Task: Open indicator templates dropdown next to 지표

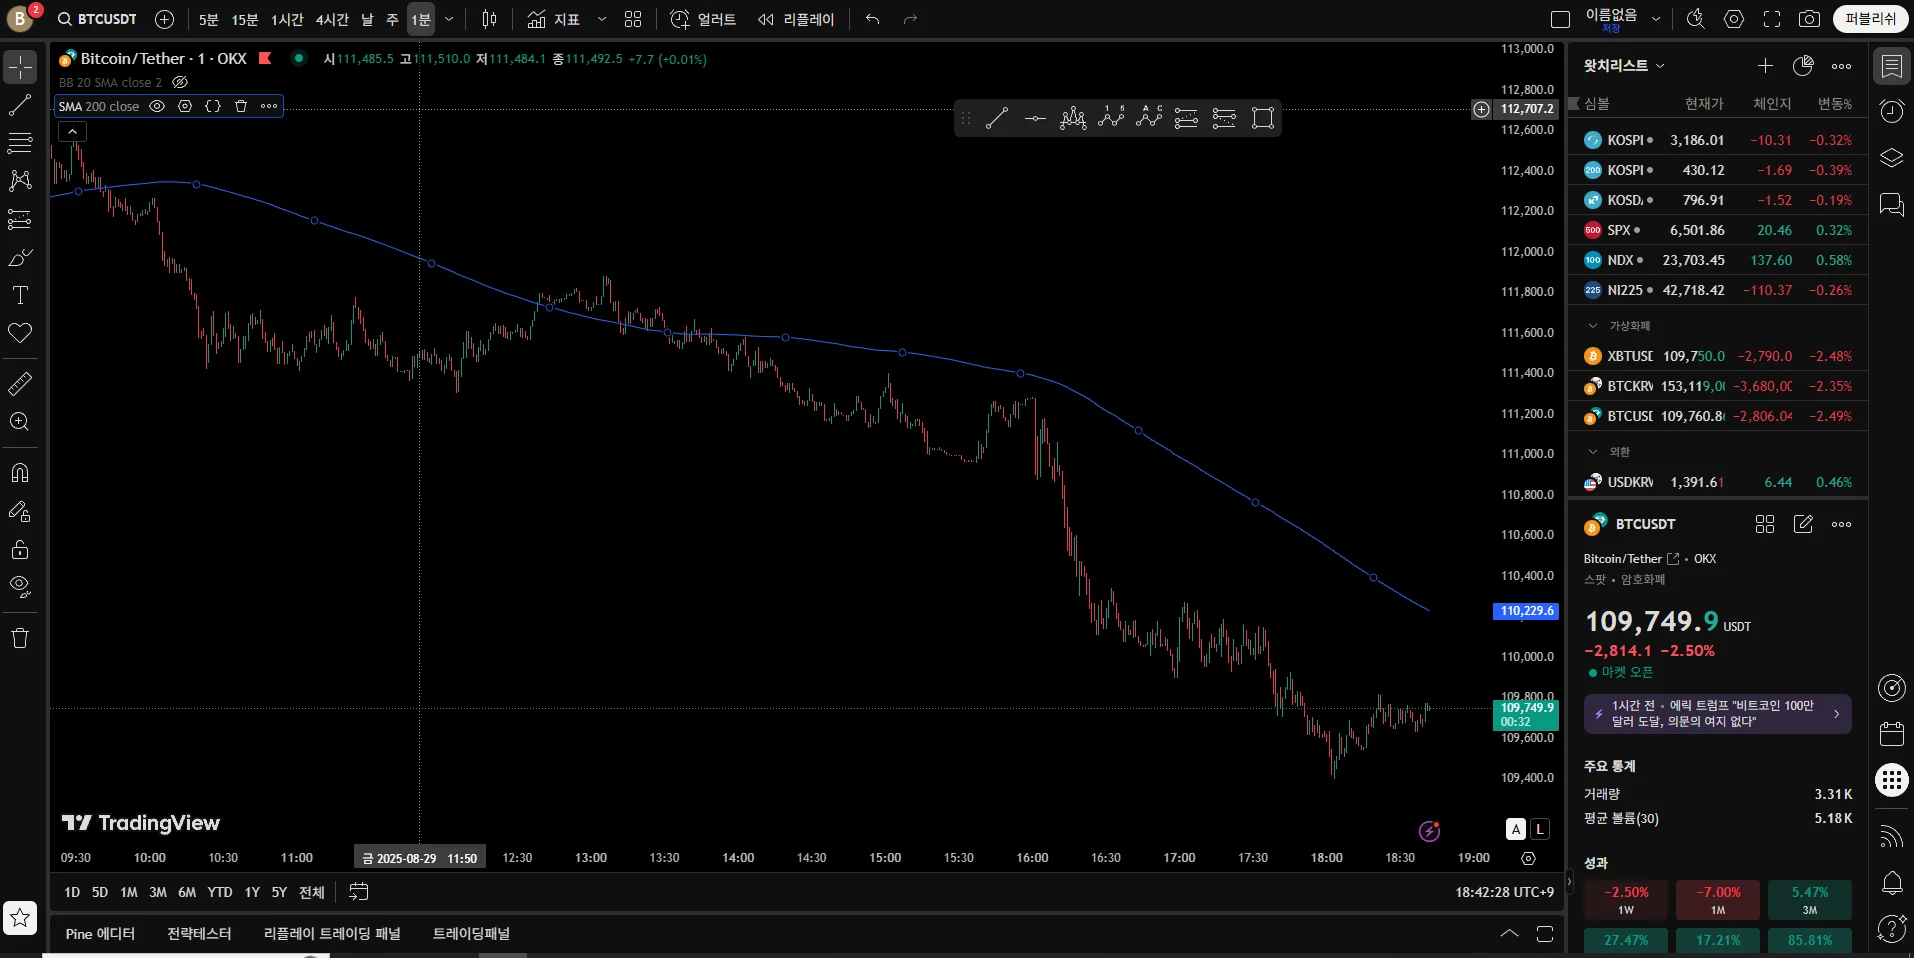Action: (x=601, y=19)
